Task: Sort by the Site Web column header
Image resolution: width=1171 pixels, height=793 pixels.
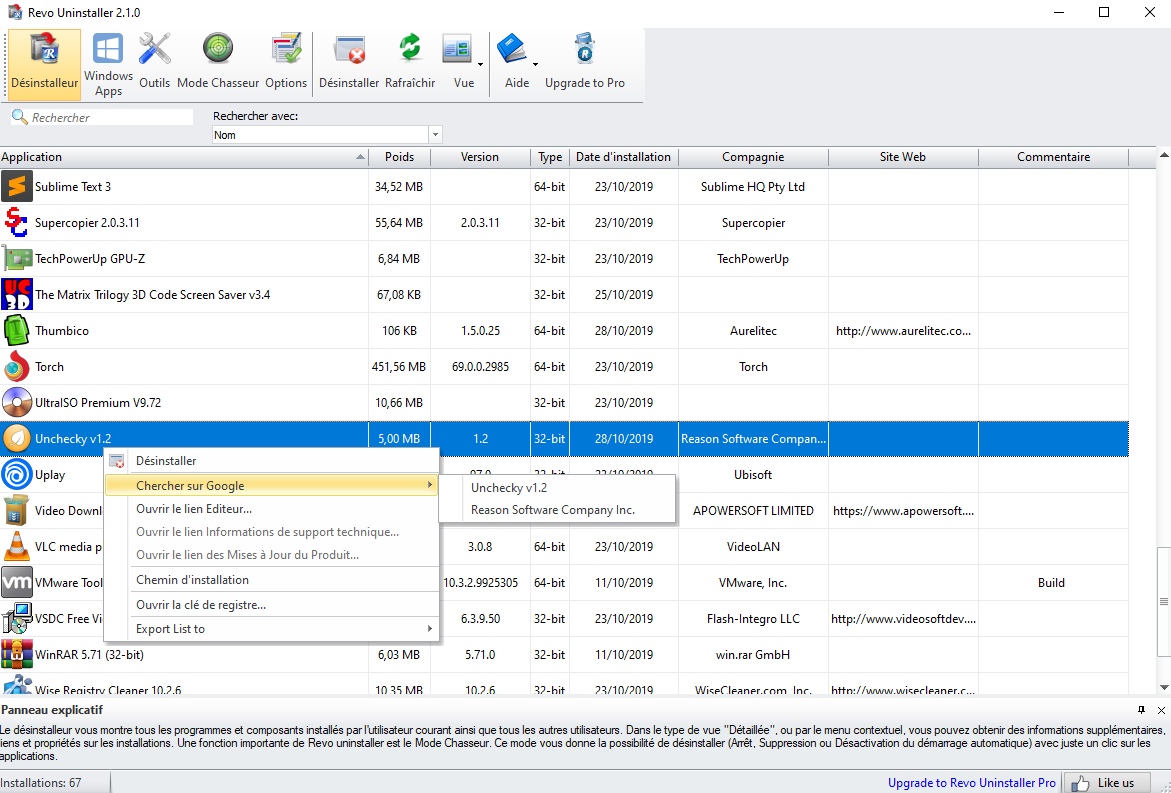Action: click(x=903, y=157)
